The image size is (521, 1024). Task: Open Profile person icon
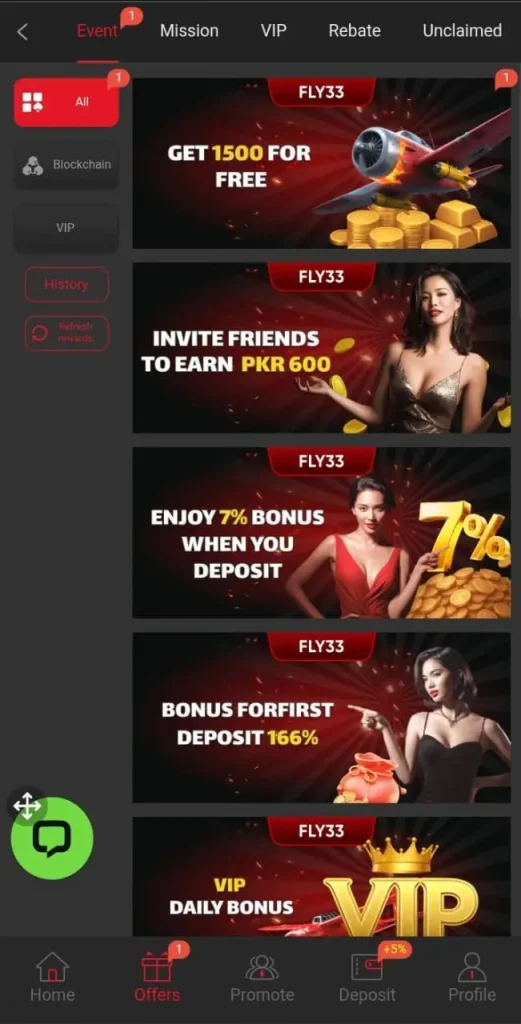pyautogui.click(x=471, y=967)
